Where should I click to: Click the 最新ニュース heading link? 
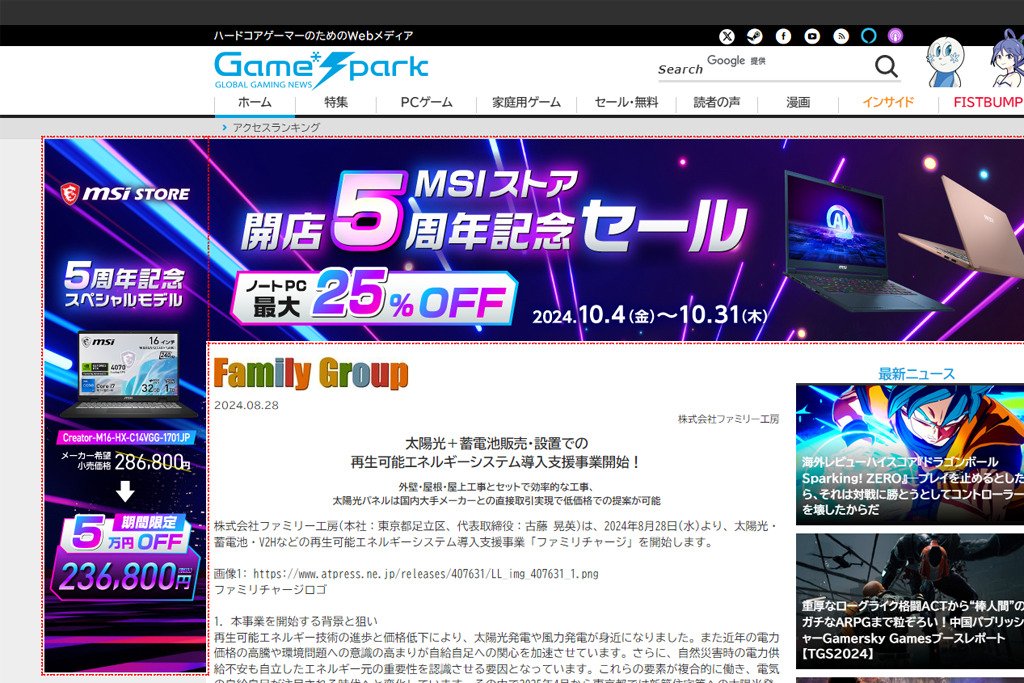916,374
